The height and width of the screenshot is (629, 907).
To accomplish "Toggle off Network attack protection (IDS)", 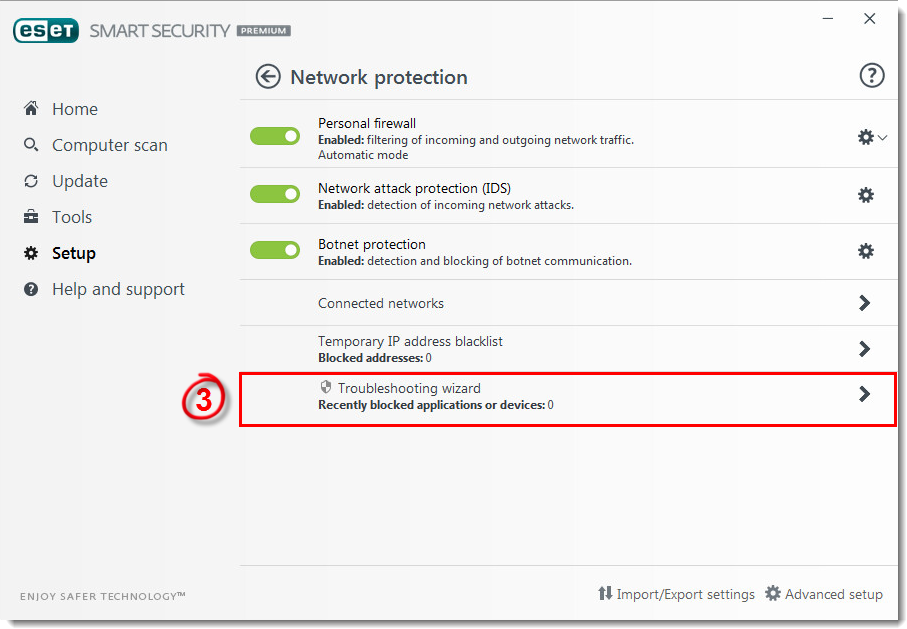I will click(275, 194).
